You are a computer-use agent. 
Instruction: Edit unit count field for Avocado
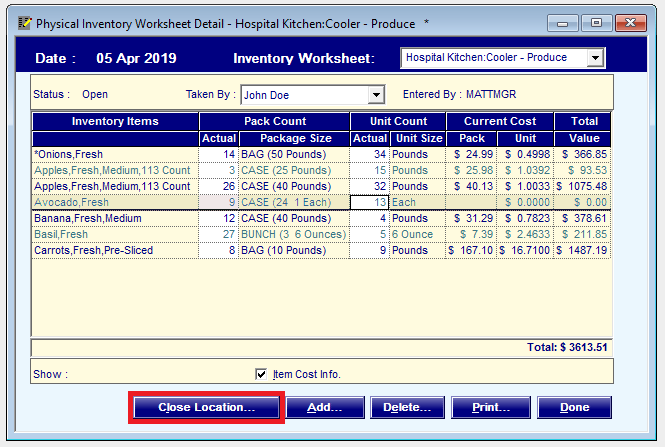pos(370,202)
